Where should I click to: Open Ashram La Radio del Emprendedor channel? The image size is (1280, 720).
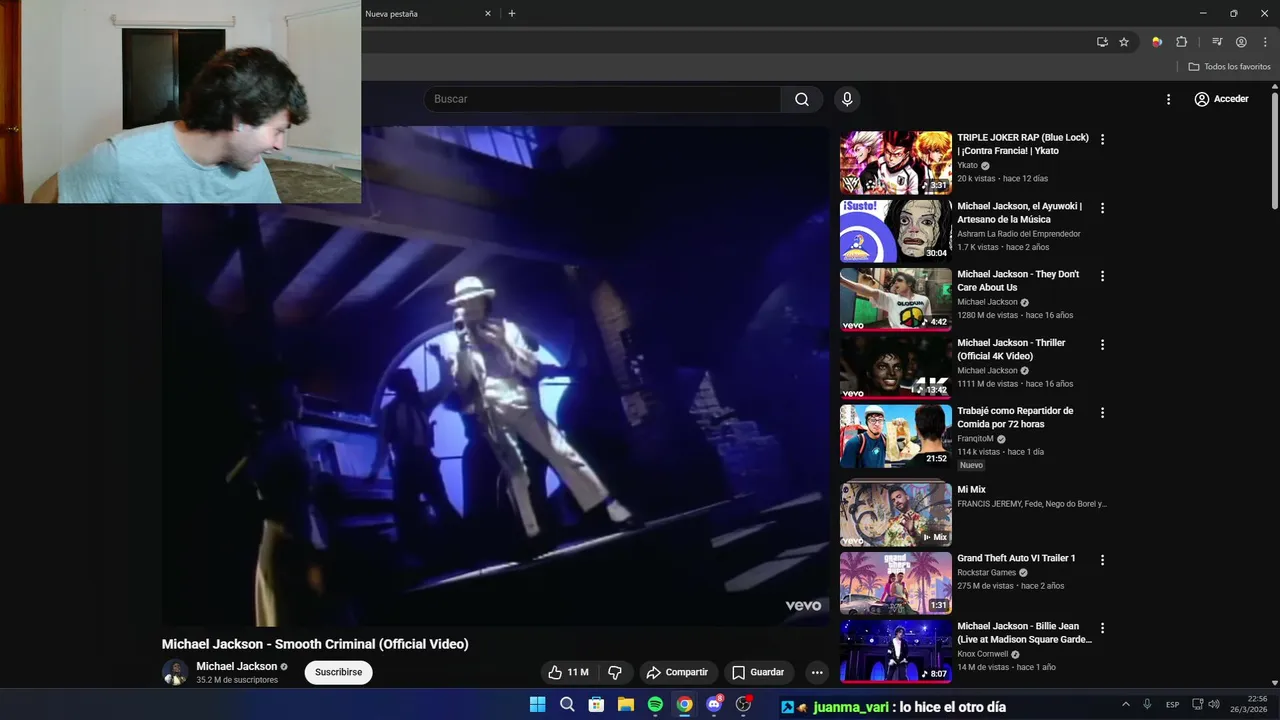pyautogui.click(x=1018, y=234)
